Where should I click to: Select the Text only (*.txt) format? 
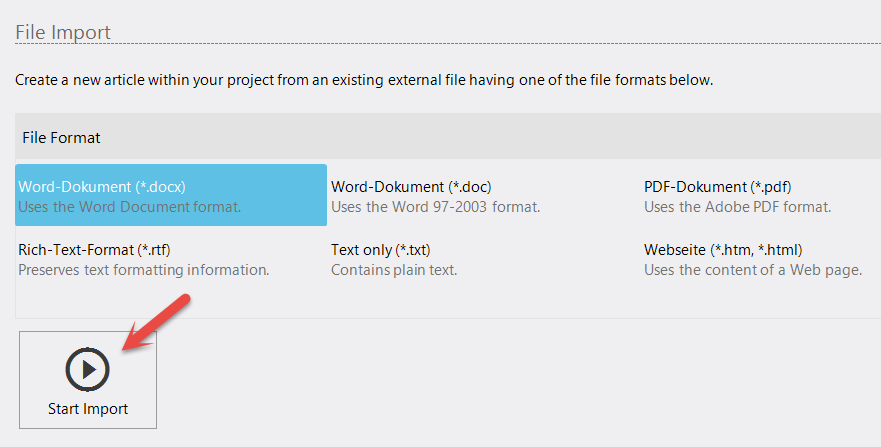point(381,250)
